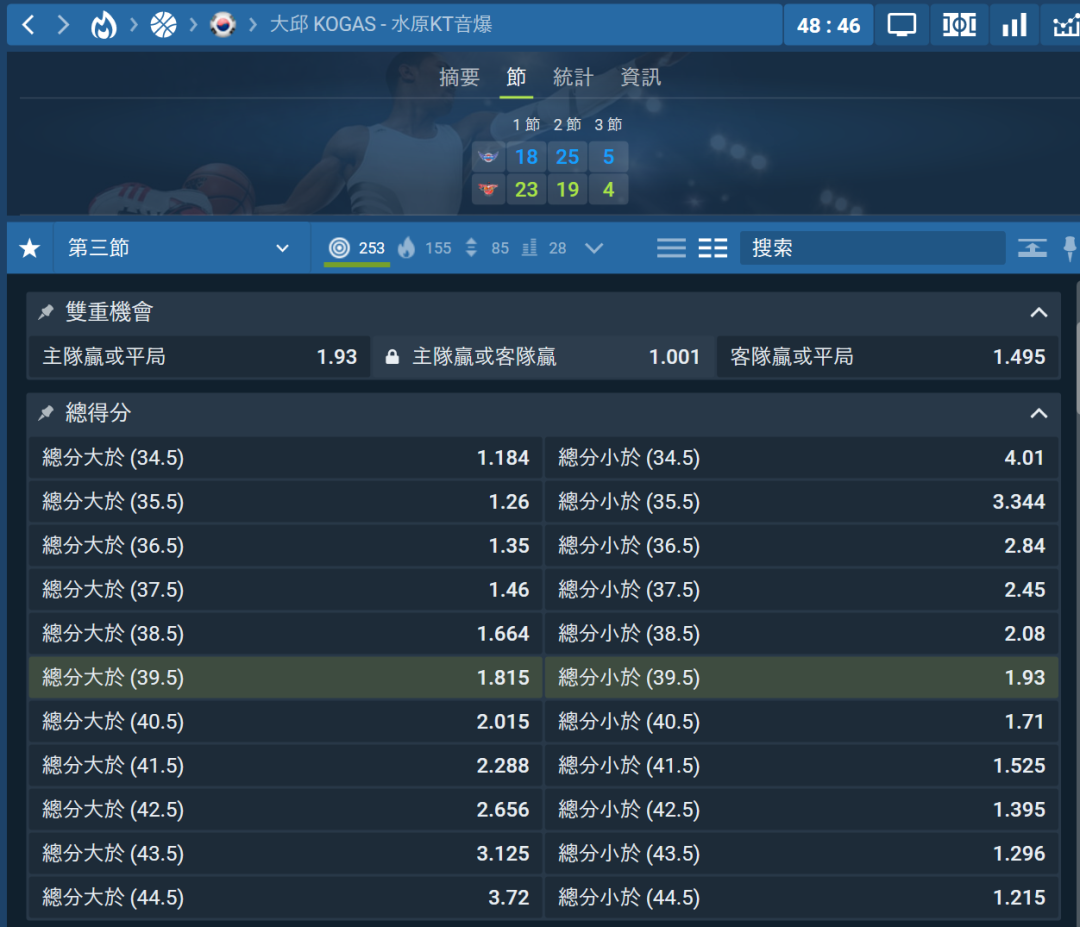Screen dimensions: 1080x927
Task: Collapse all markets using the top-arrow icon
Action: click(1032, 248)
